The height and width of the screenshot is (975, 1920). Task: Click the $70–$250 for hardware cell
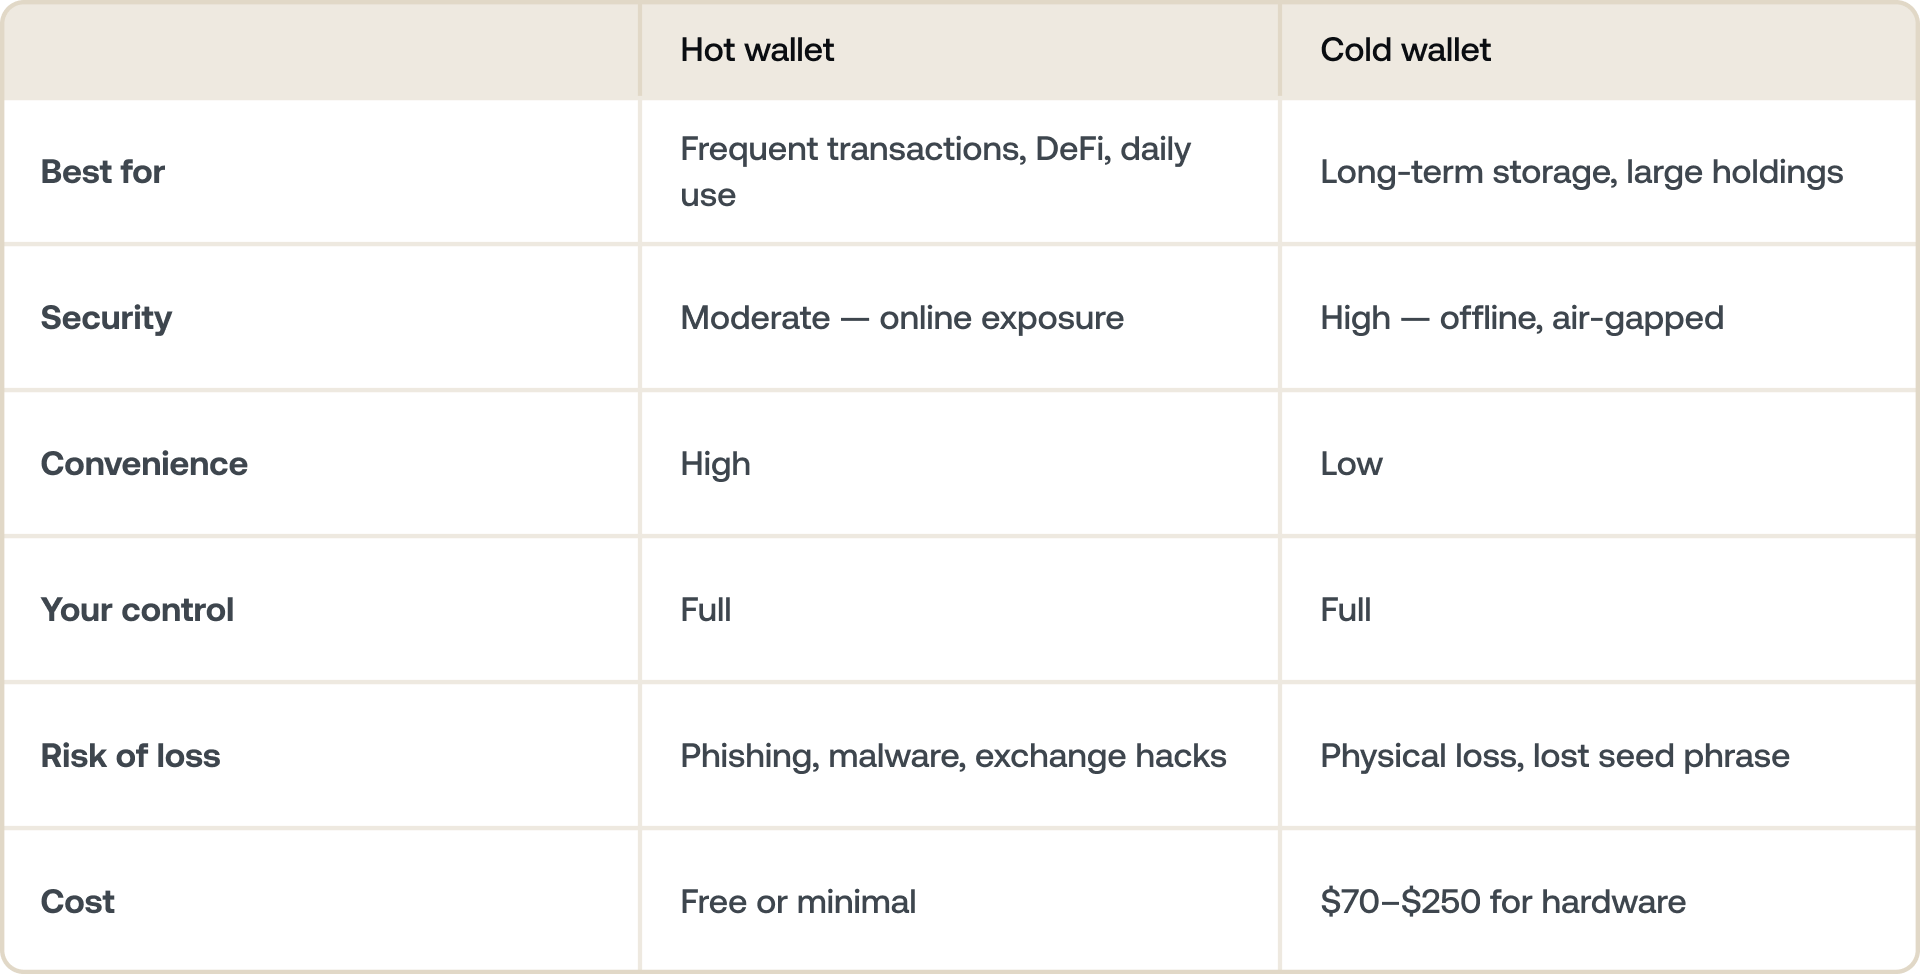coord(1503,902)
